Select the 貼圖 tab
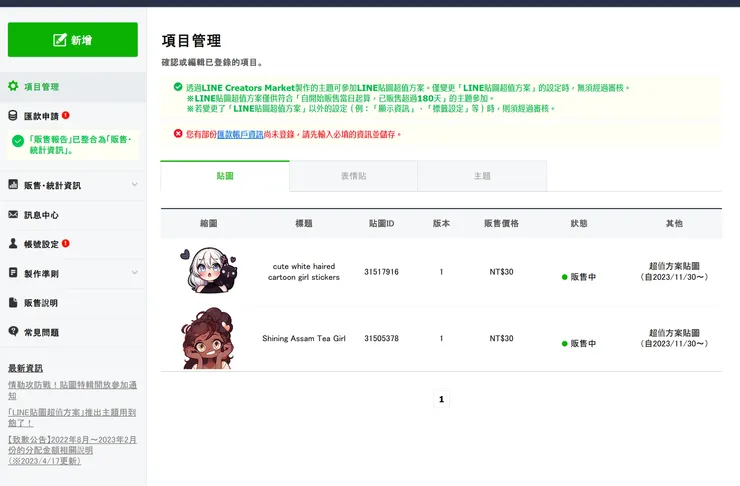 225,176
